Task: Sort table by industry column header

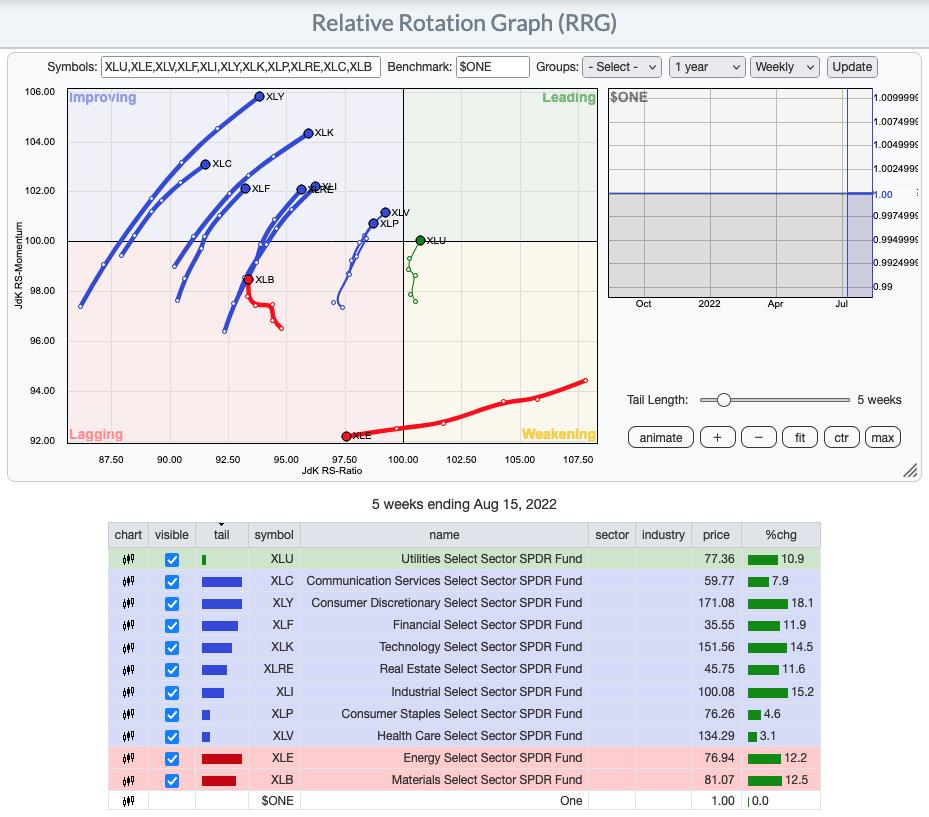Action: coord(664,535)
